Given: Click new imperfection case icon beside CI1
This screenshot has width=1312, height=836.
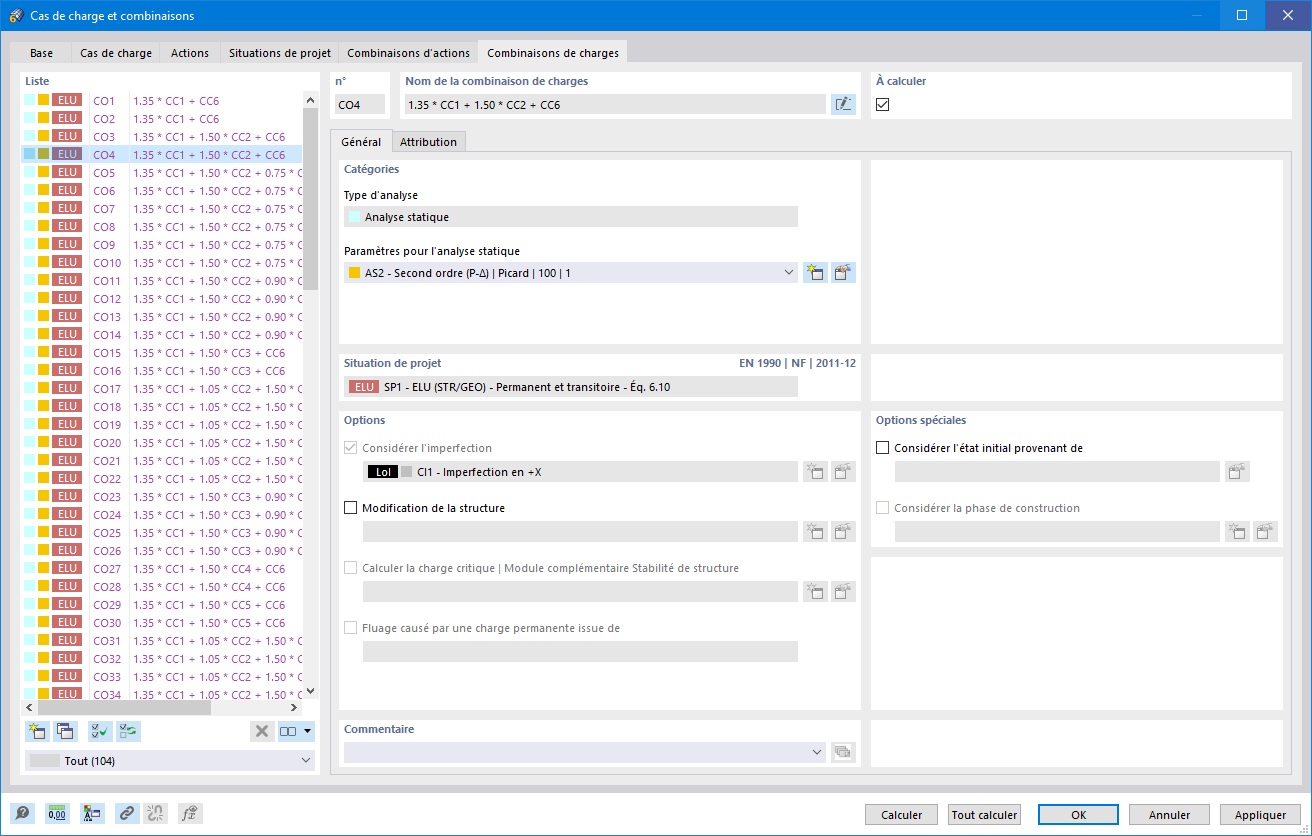Looking at the screenshot, I should coord(815,472).
